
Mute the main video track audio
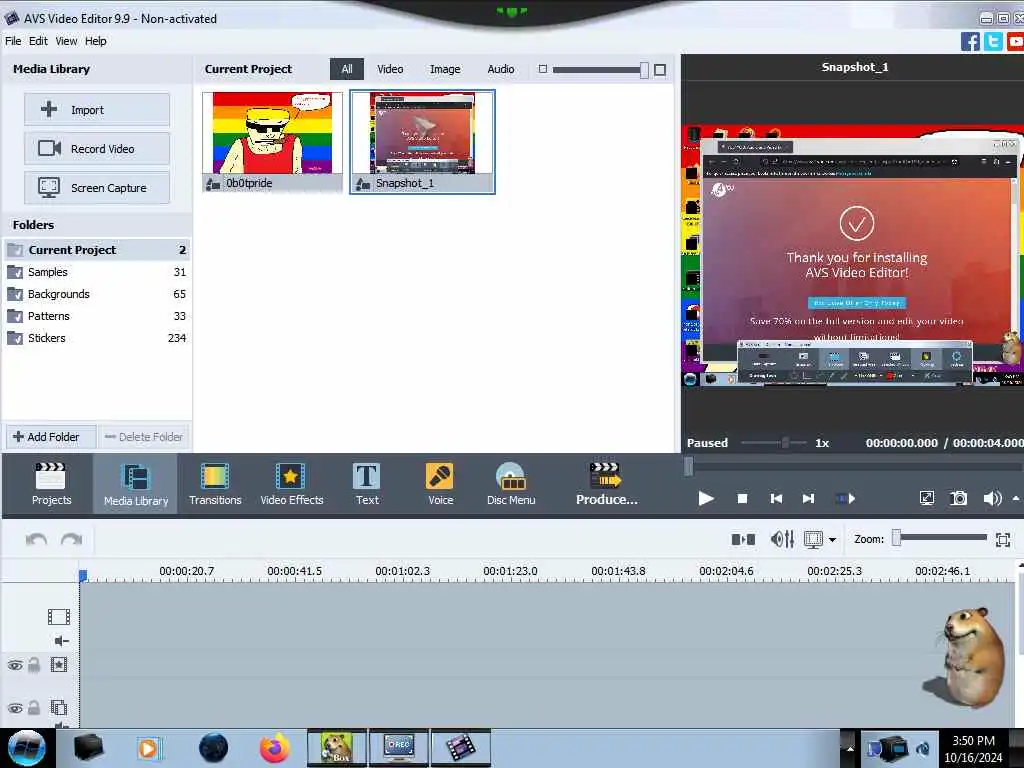click(x=61, y=641)
